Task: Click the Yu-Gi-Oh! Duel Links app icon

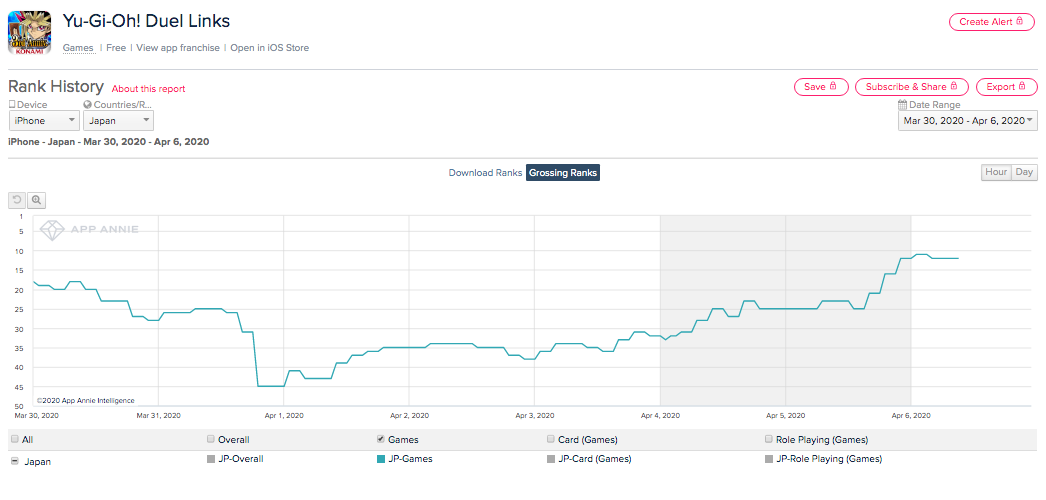Action: point(29,33)
